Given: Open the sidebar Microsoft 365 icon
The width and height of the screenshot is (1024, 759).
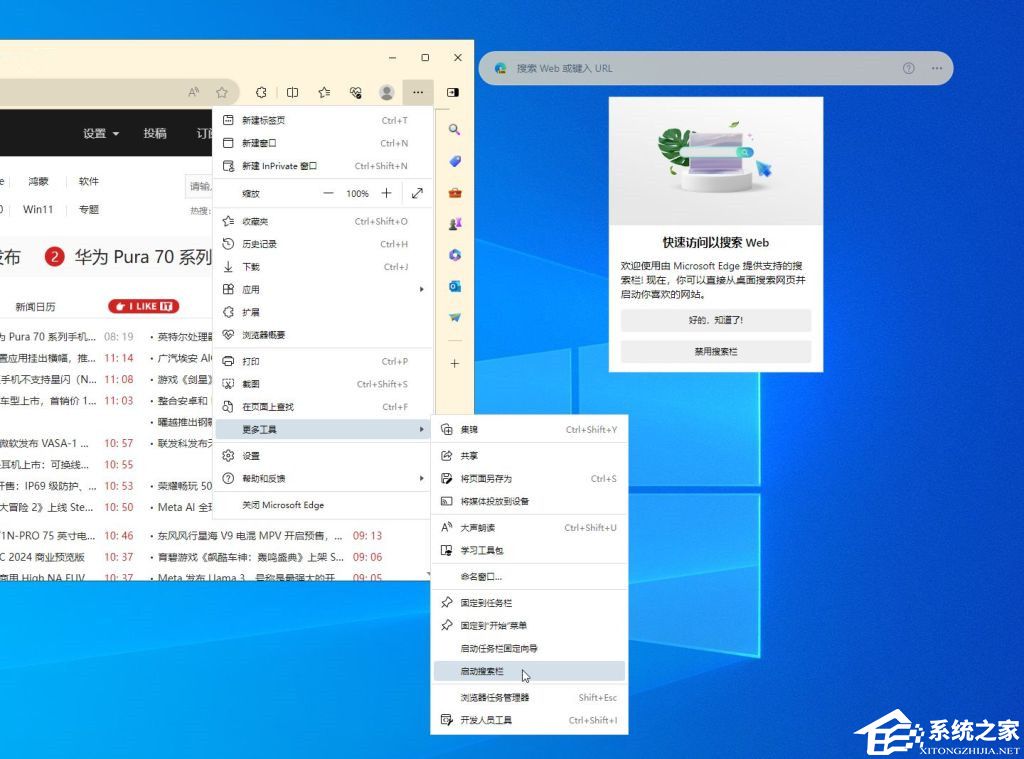Looking at the screenshot, I should (x=455, y=255).
